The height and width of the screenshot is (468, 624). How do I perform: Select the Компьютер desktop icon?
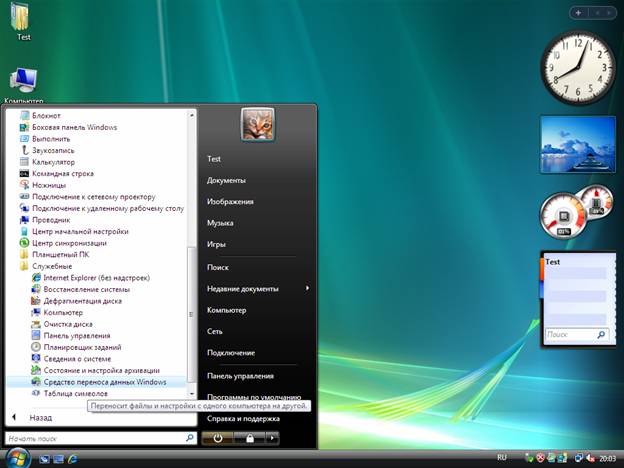coord(24,86)
